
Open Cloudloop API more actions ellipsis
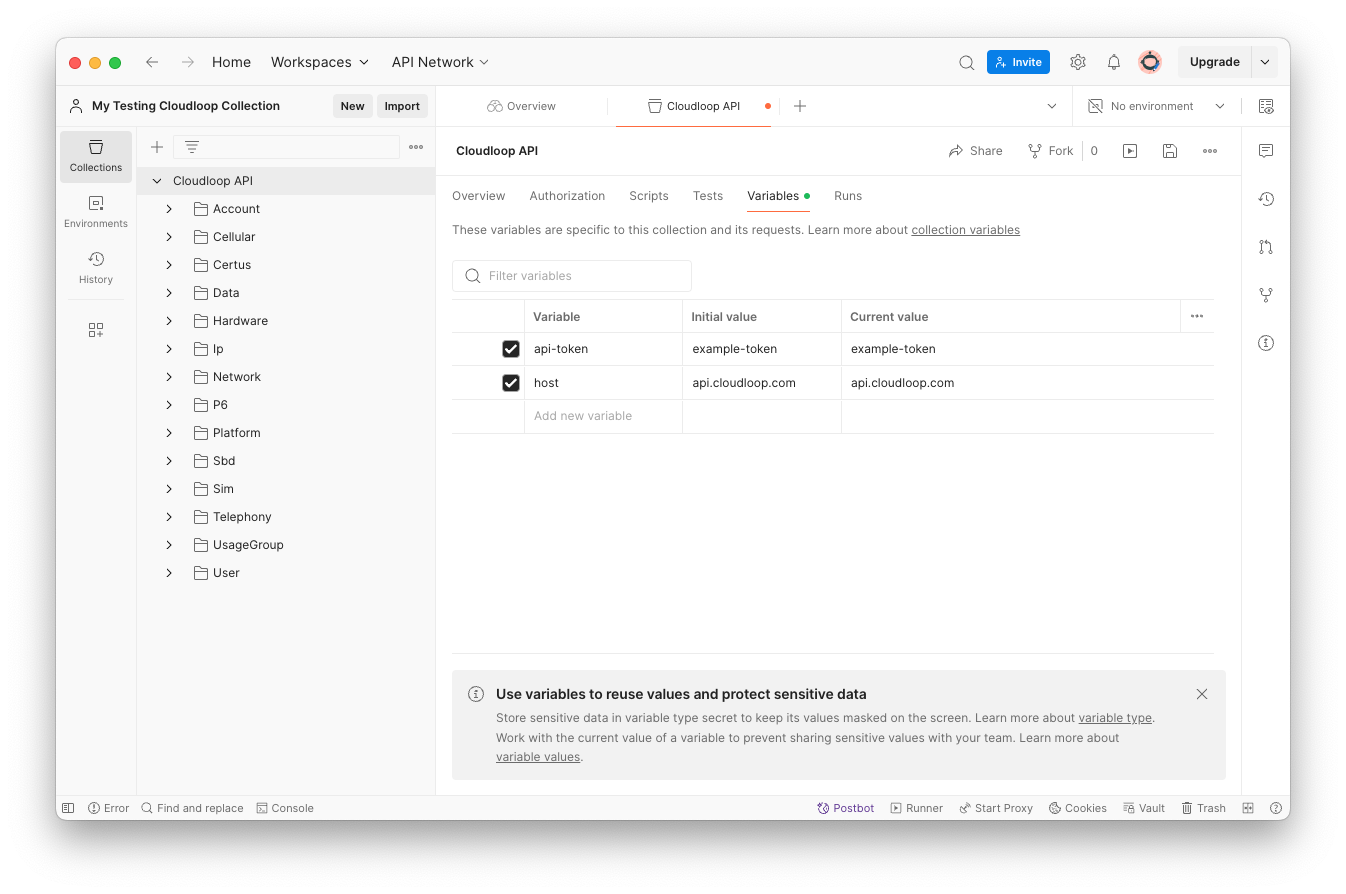tap(1210, 151)
